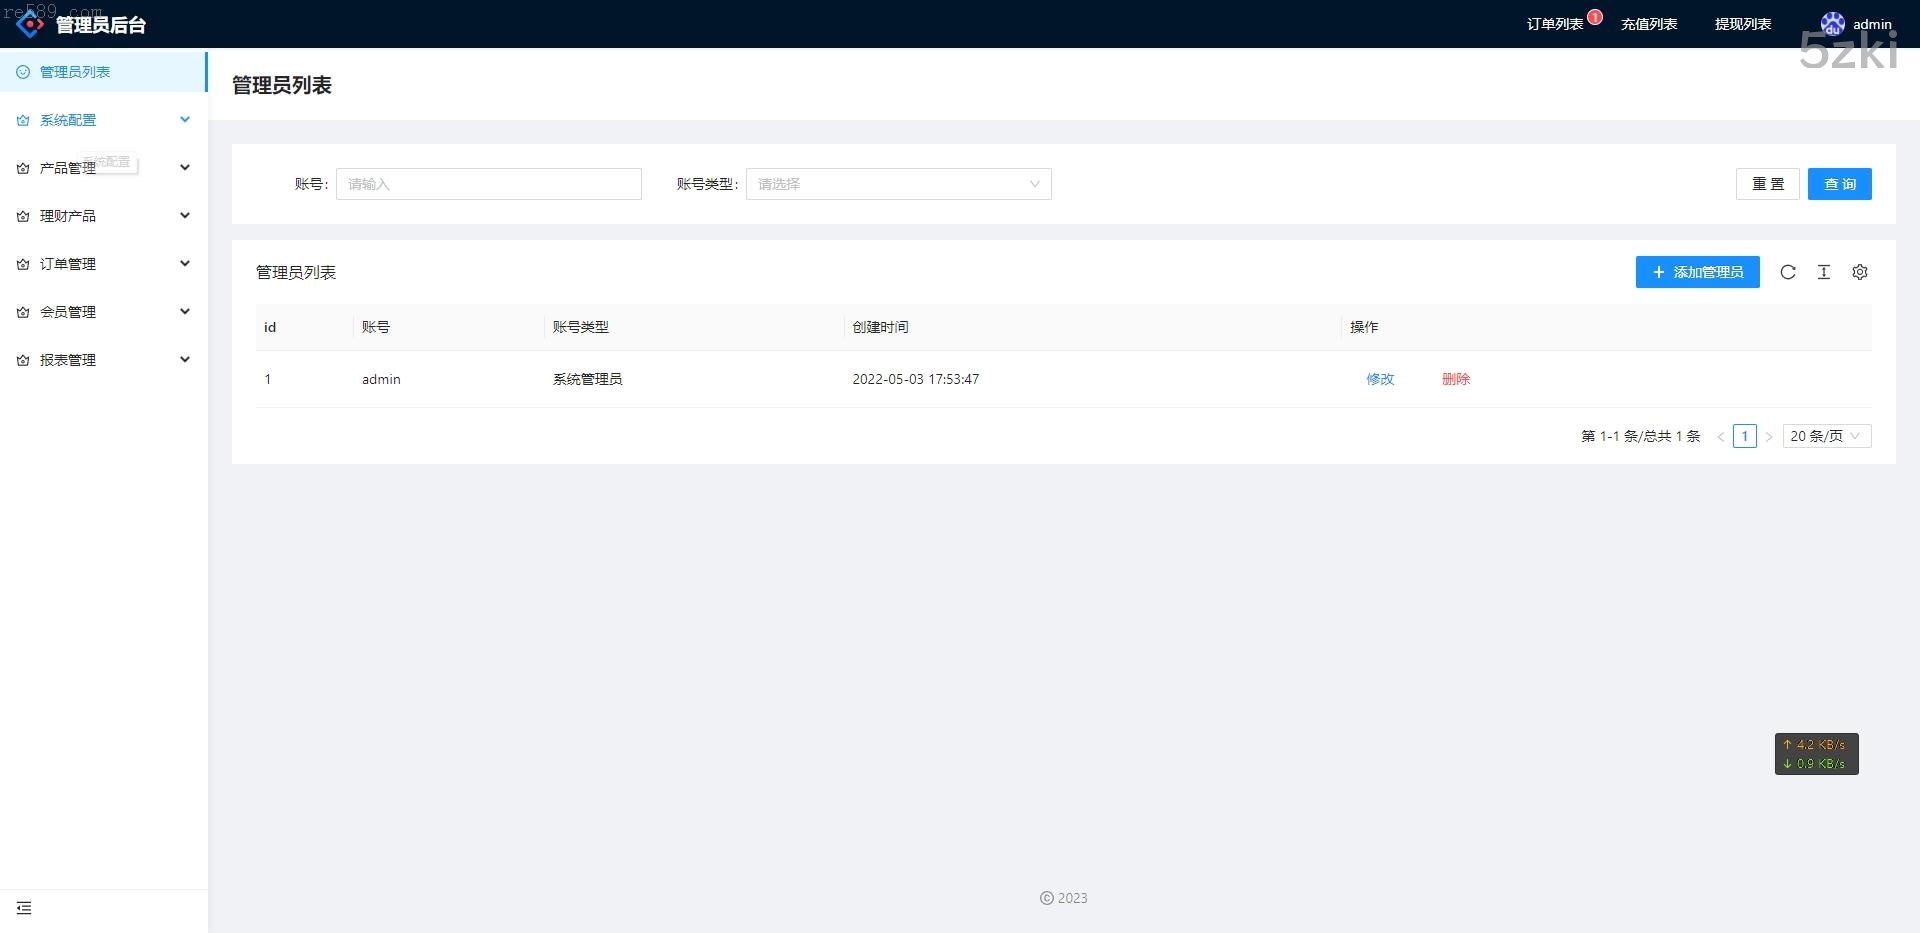This screenshot has width=1920, height=933.
Task: Go to previous page arrow
Action: [x=1721, y=436]
